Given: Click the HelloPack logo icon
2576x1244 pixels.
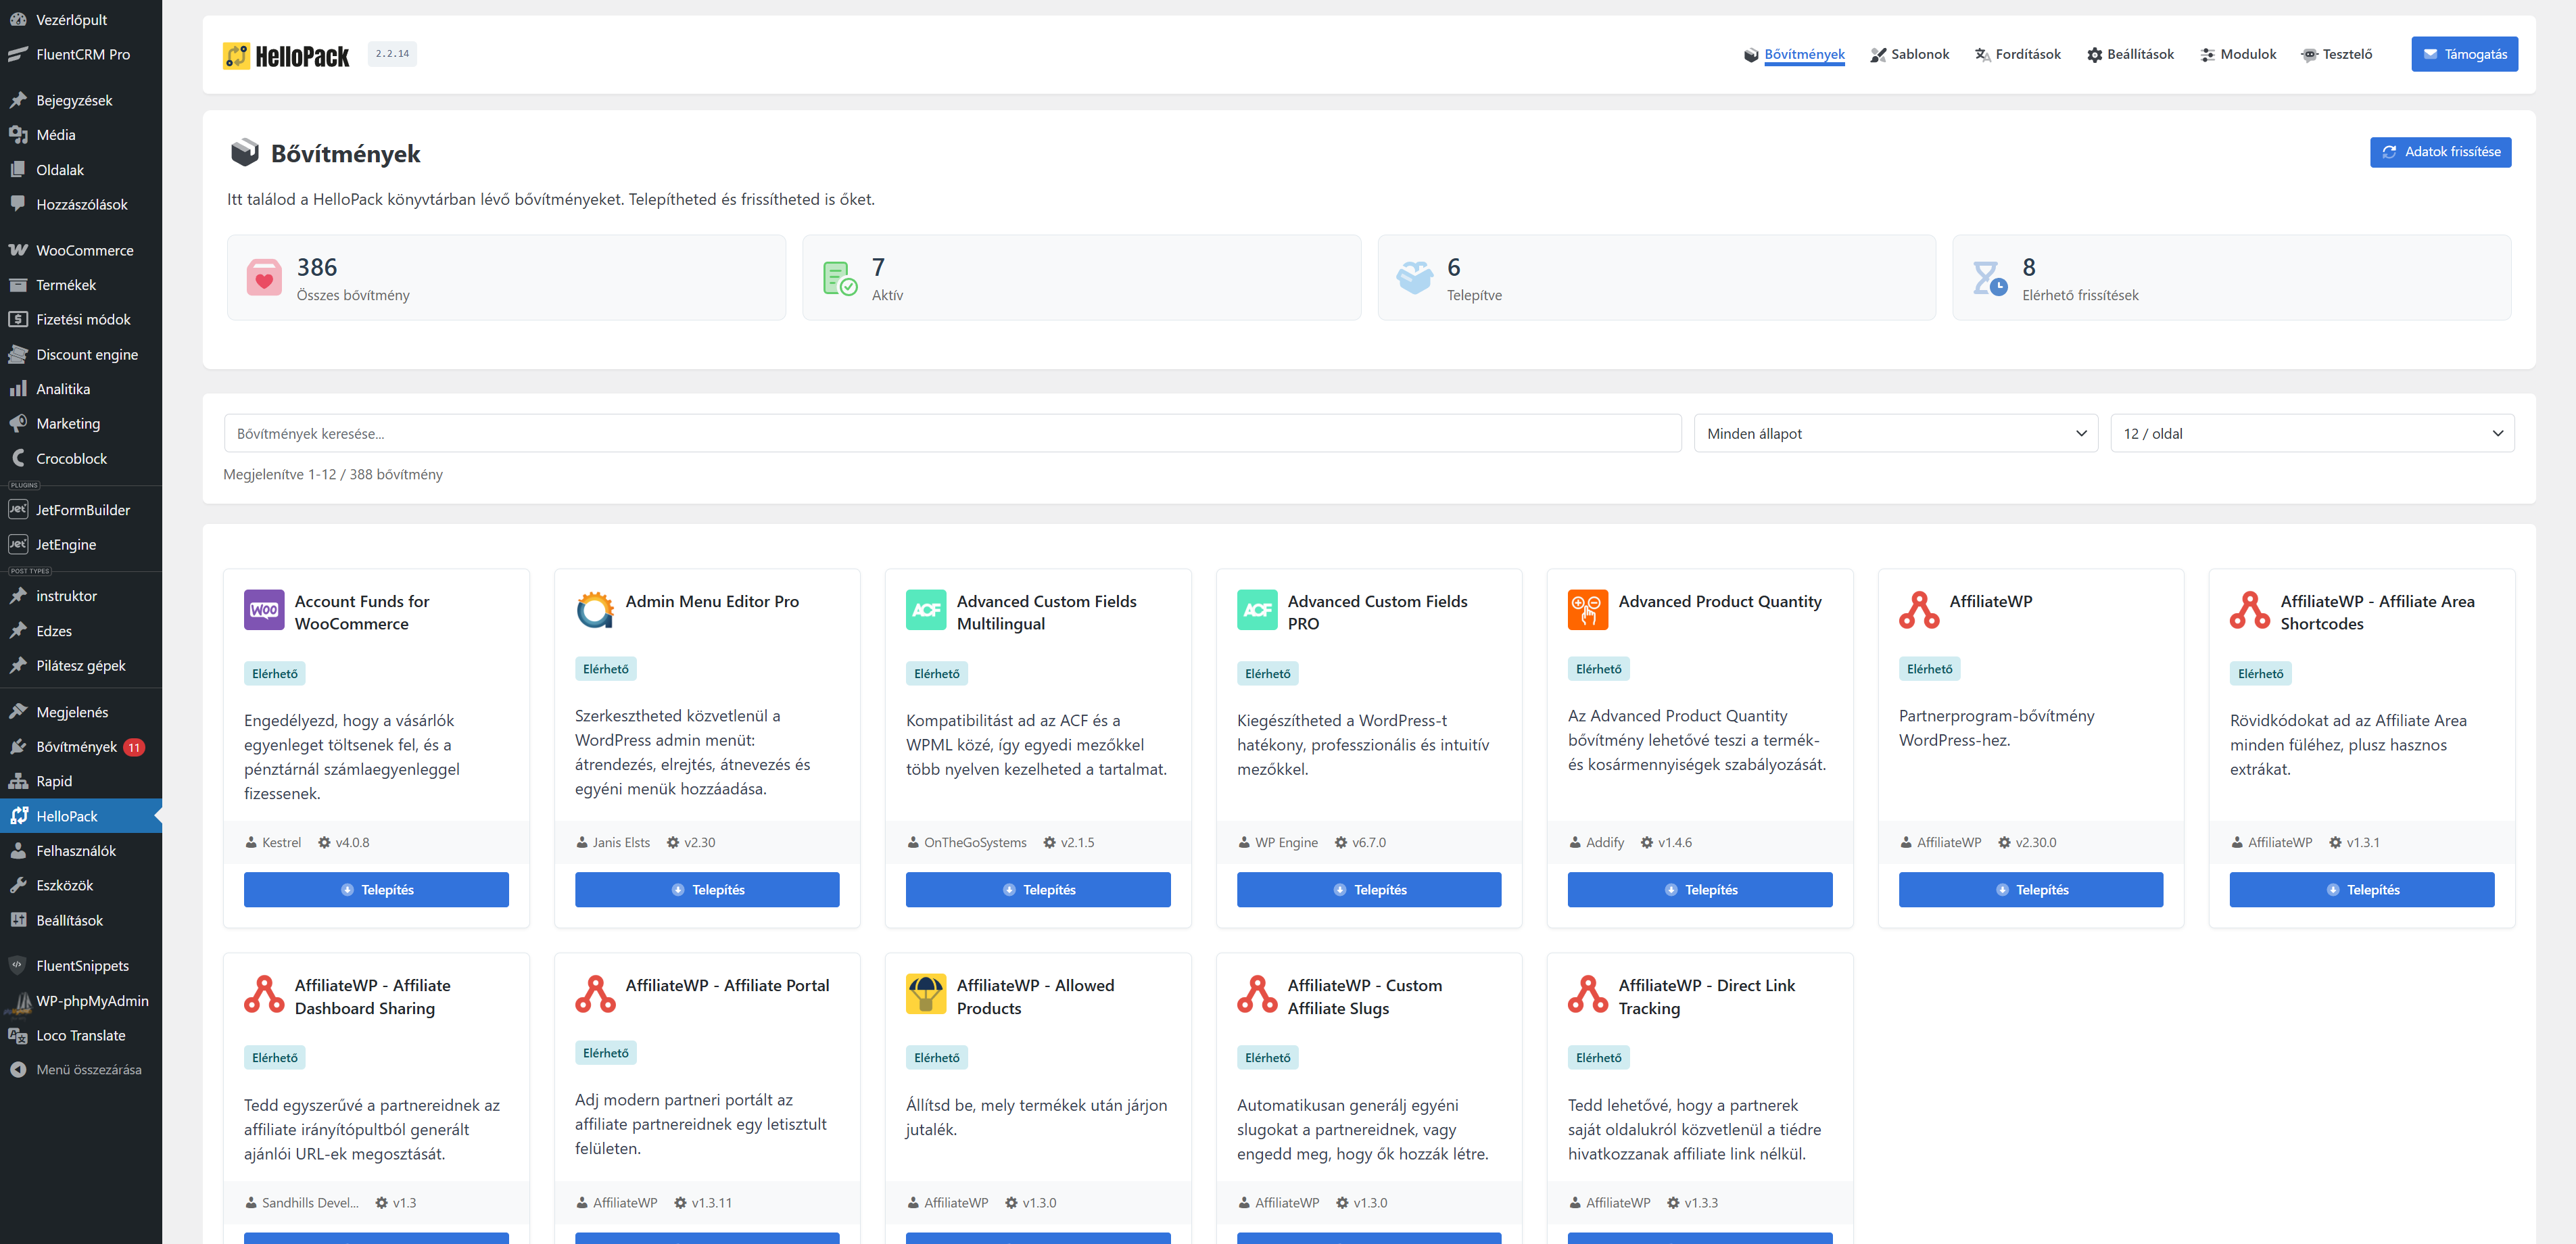Looking at the screenshot, I should point(236,55).
